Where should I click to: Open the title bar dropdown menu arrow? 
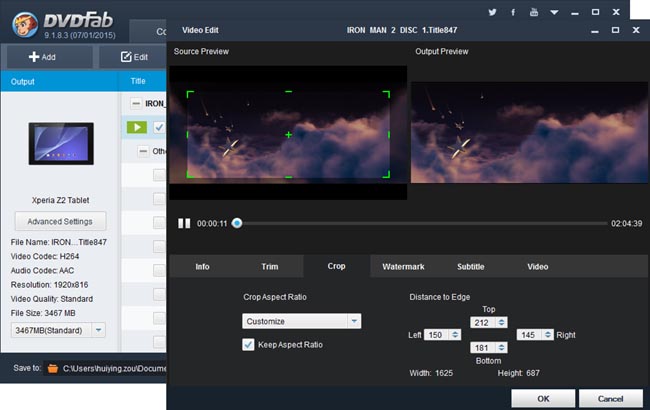click(554, 12)
